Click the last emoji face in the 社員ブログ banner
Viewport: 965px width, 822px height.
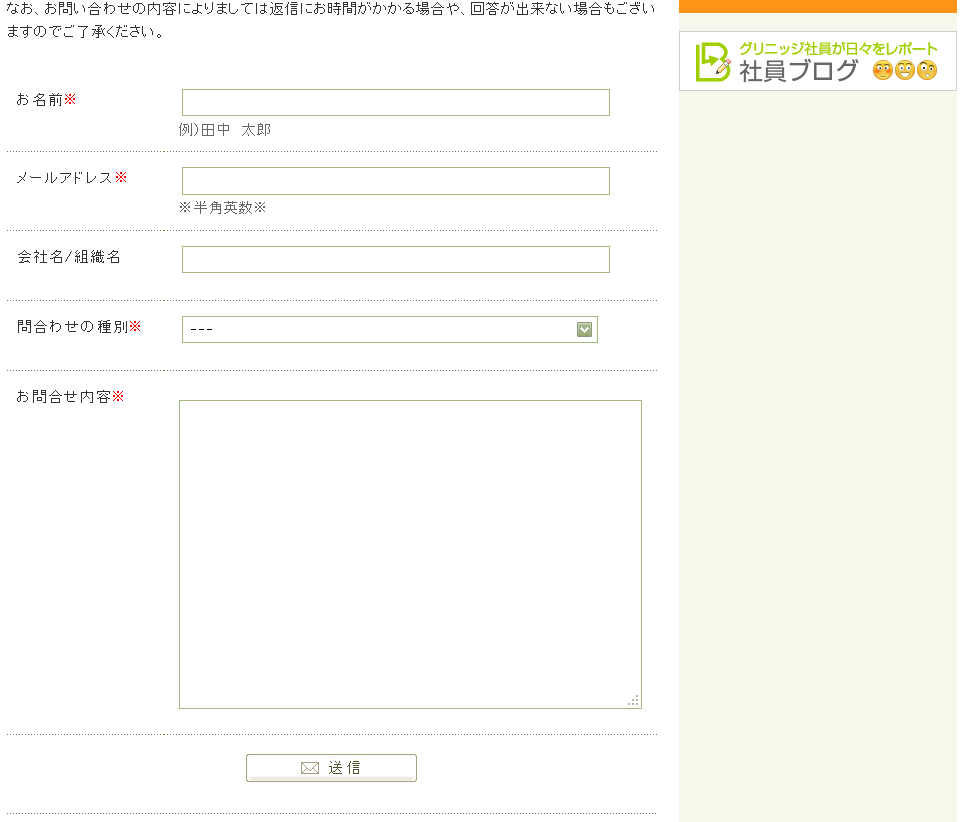927,70
